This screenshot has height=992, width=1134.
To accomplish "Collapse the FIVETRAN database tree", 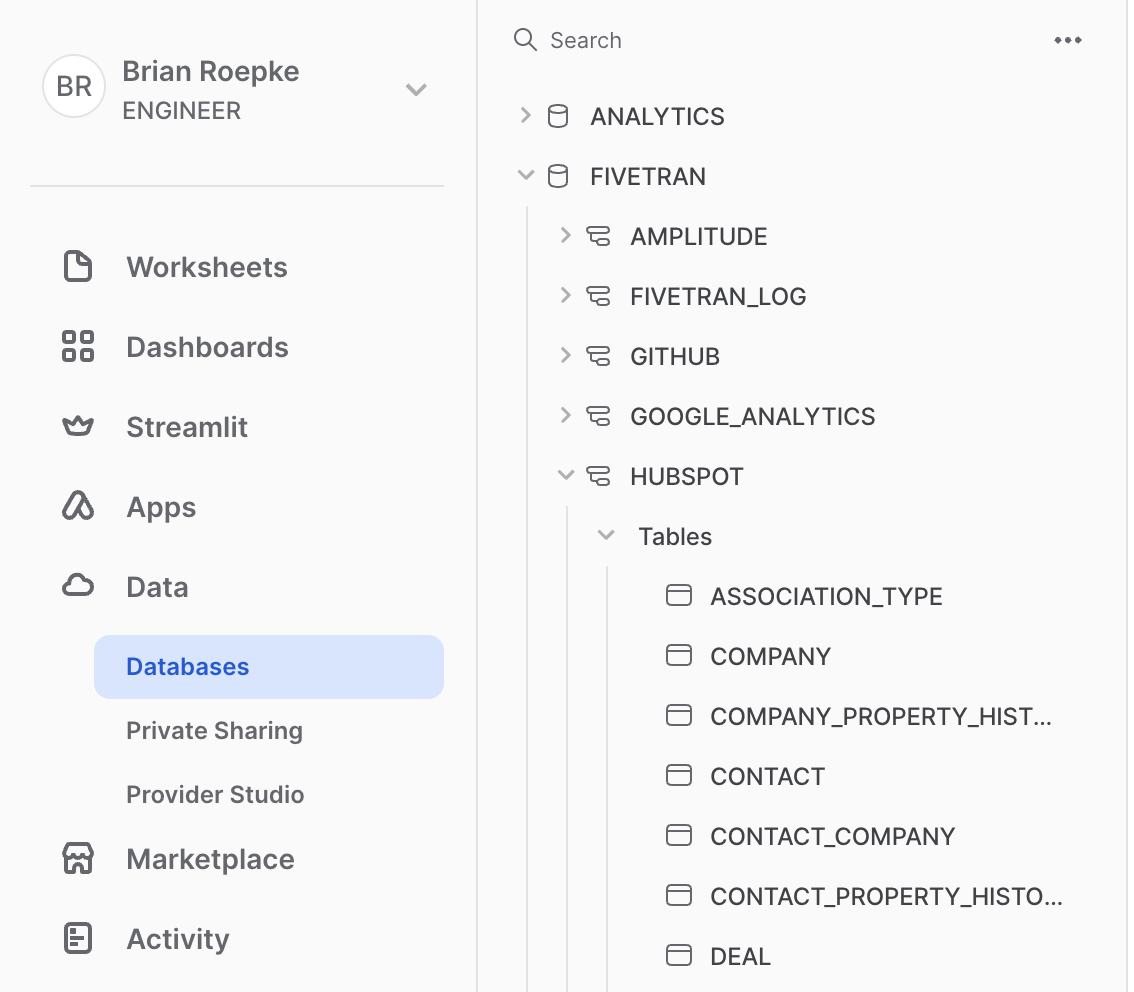I will 525,175.
